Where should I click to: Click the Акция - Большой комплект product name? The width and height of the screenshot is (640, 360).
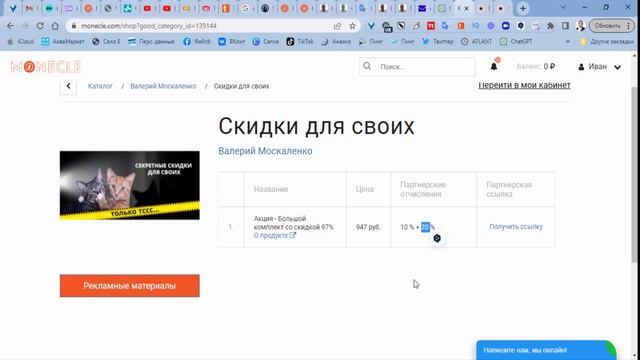click(293, 223)
